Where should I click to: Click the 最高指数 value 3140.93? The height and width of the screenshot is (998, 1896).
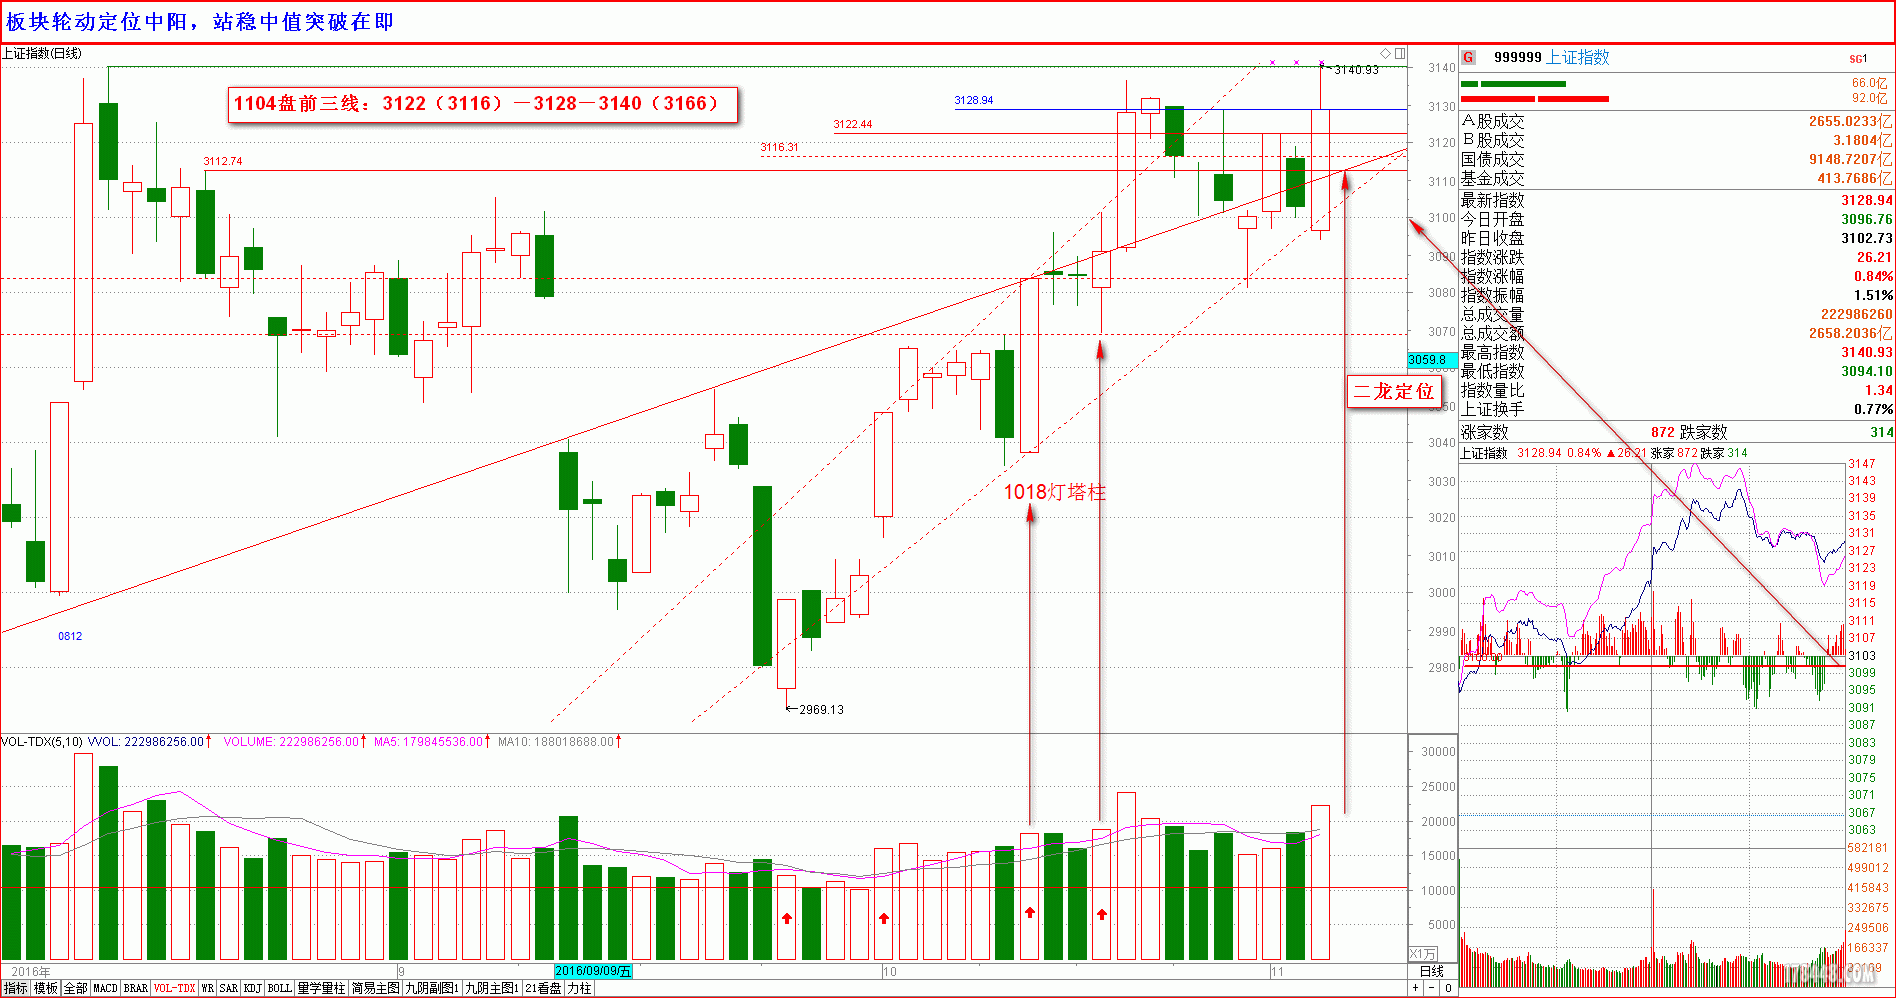click(x=1867, y=352)
